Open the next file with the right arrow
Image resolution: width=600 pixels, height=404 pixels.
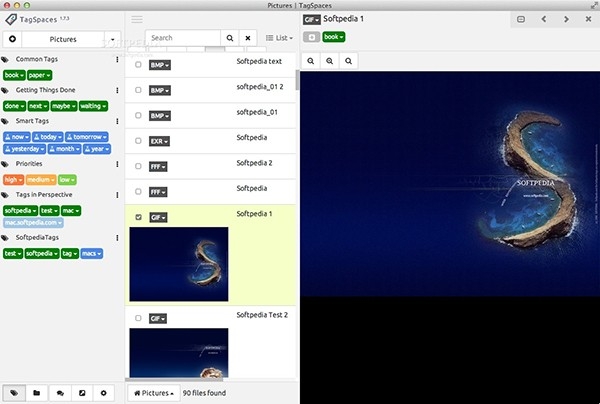[566, 19]
